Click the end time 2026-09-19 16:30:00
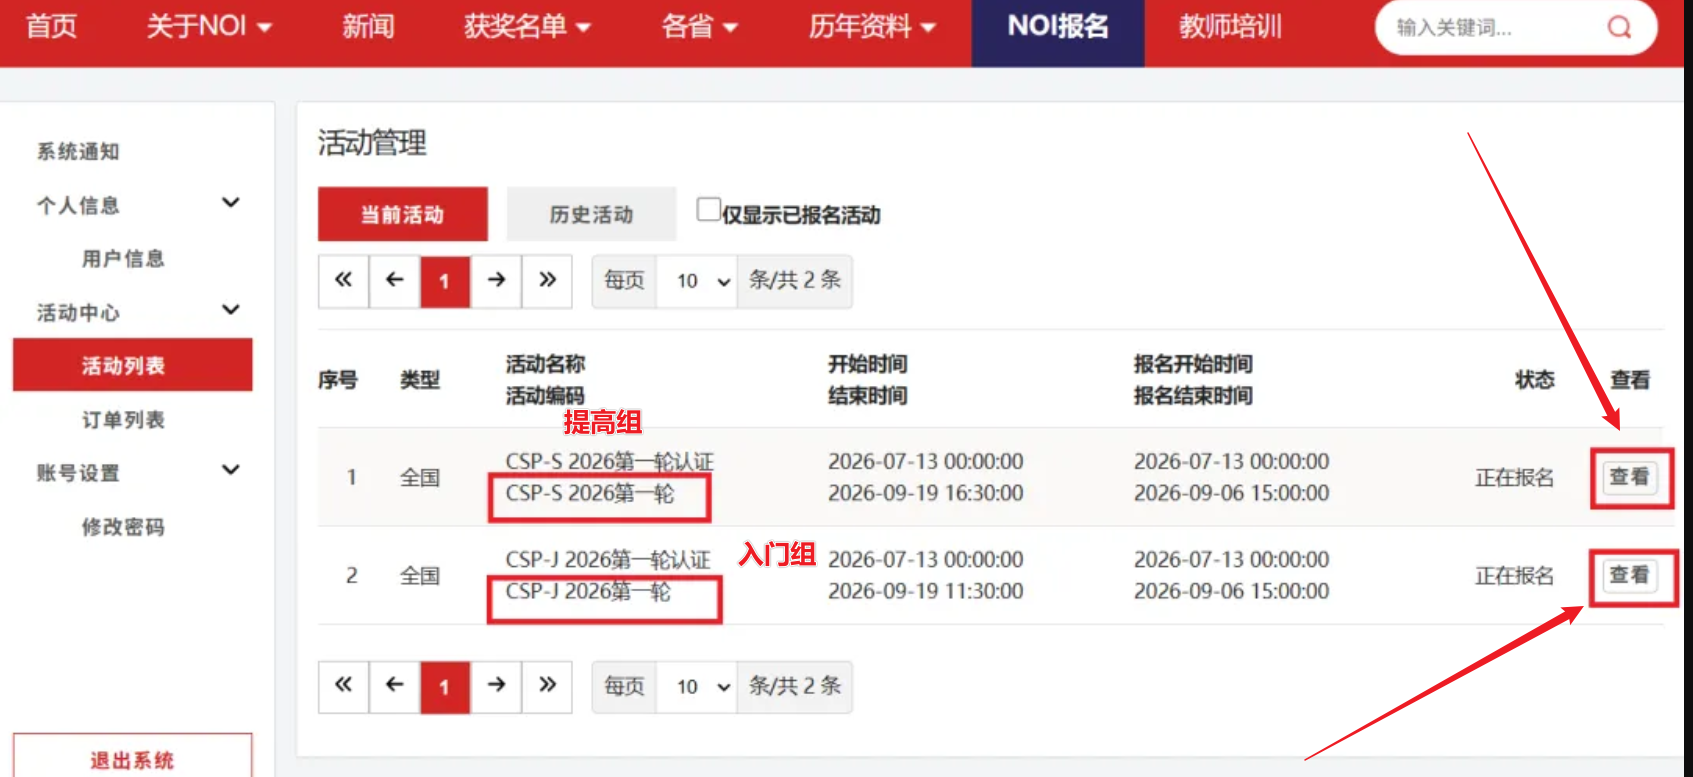This screenshot has width=1693, height=777. pos(926,493)
